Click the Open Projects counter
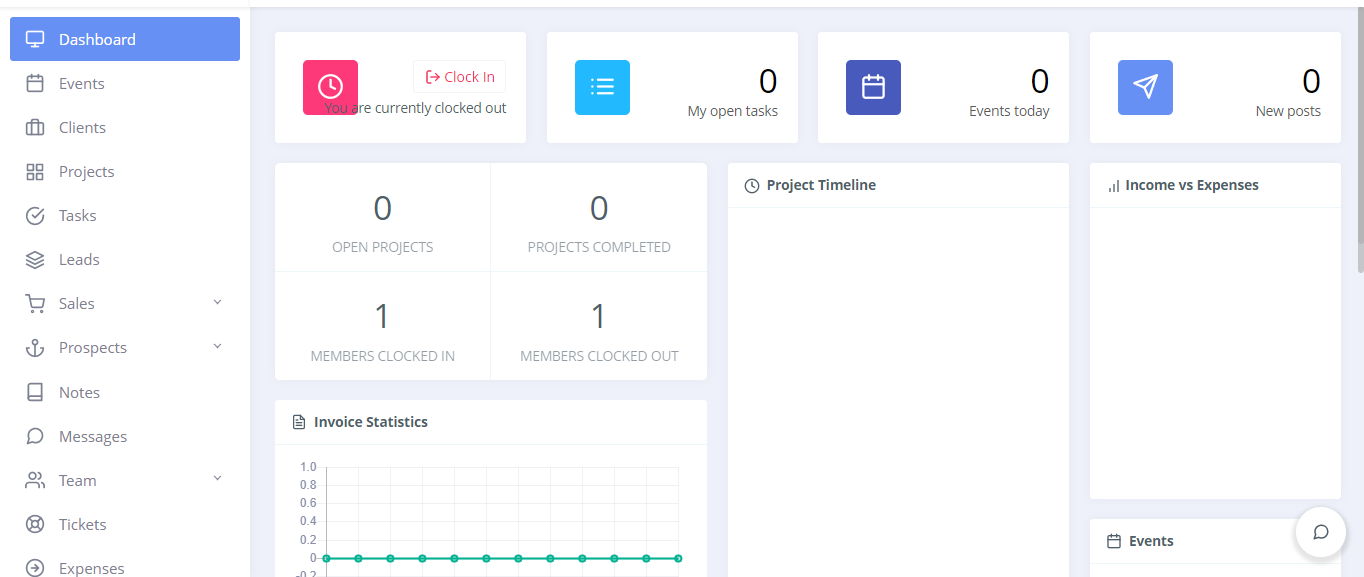The image size is (1364, 577). tap(382, 208)
